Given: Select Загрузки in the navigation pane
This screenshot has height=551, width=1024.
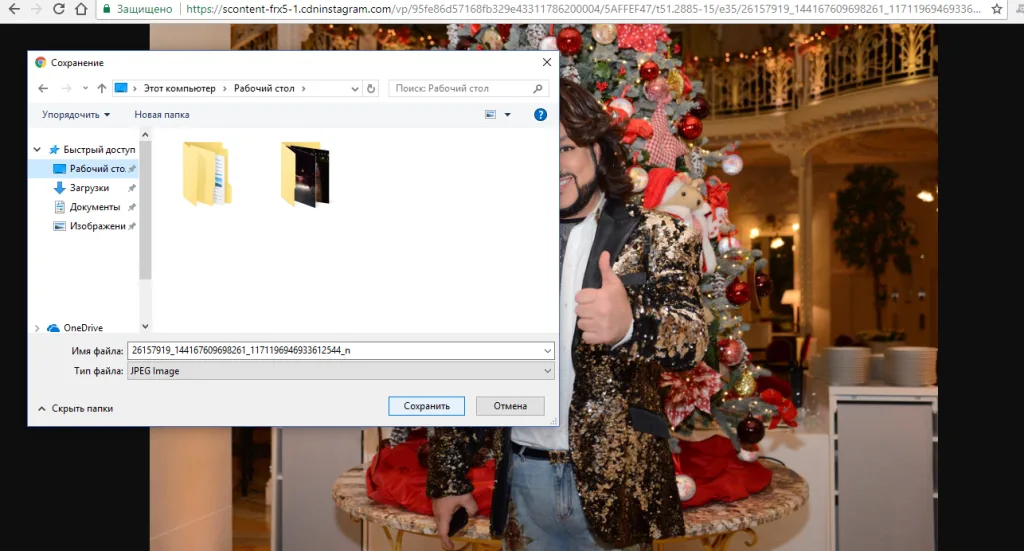Looking at the screenshot, I should [x=89, y=188].
